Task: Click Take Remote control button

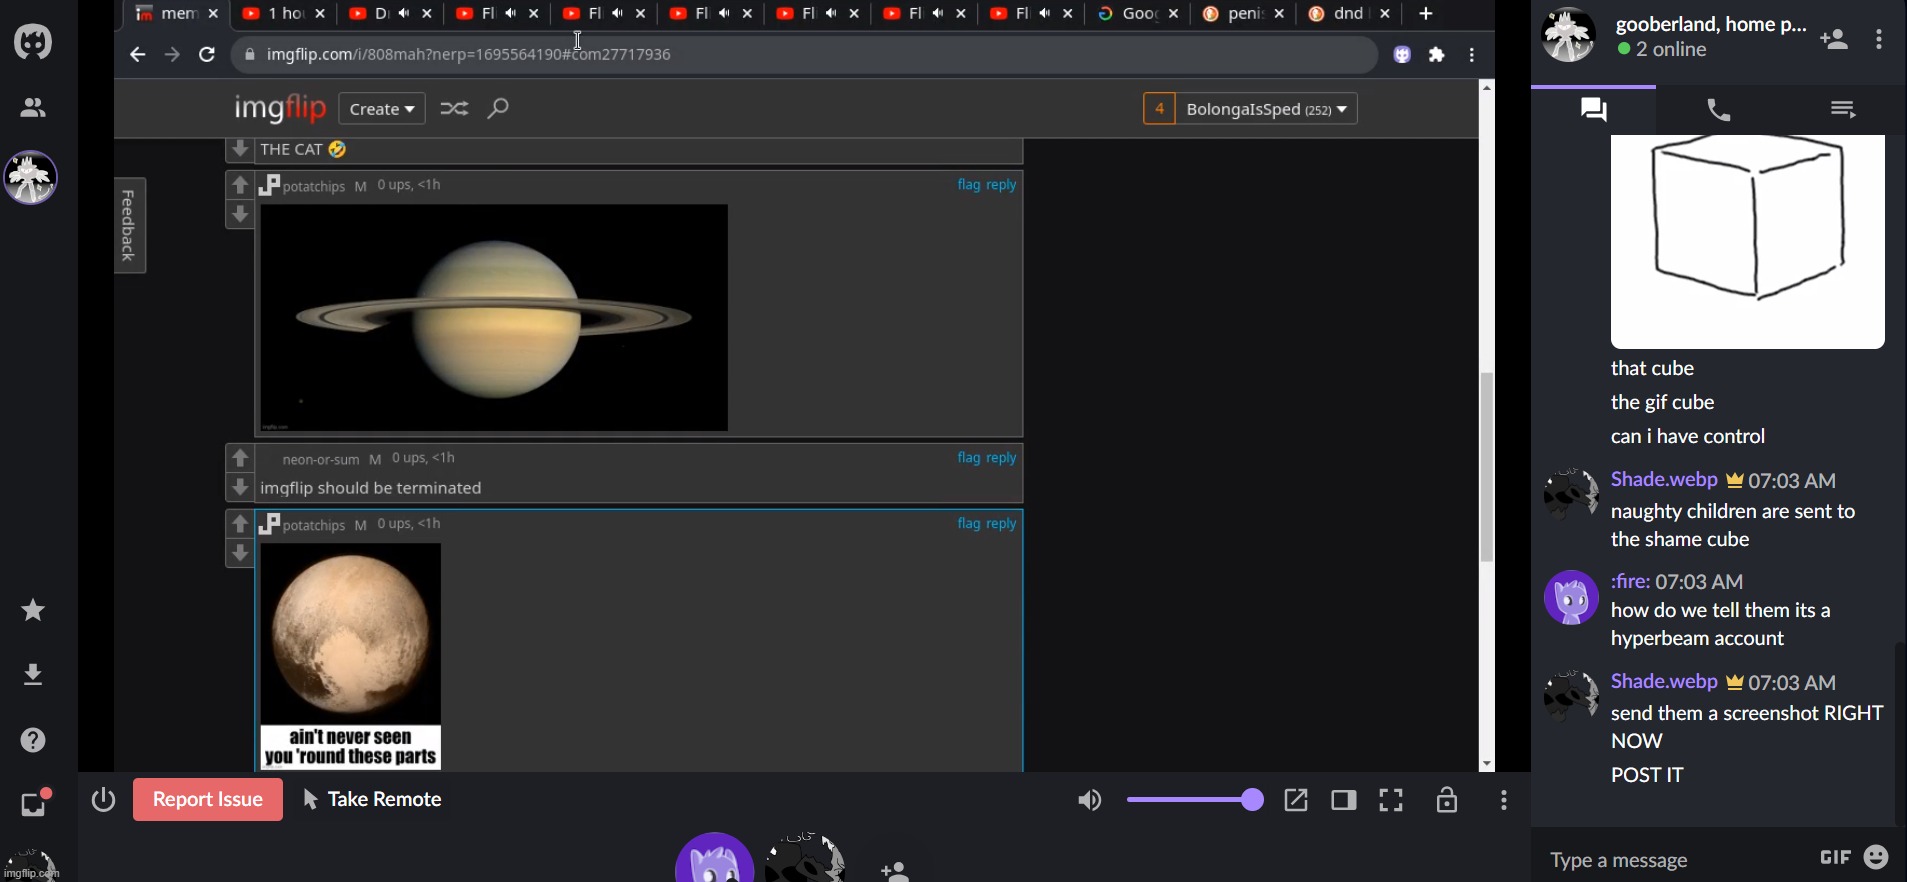Action: pyautogui.click(x=372, y=800)
